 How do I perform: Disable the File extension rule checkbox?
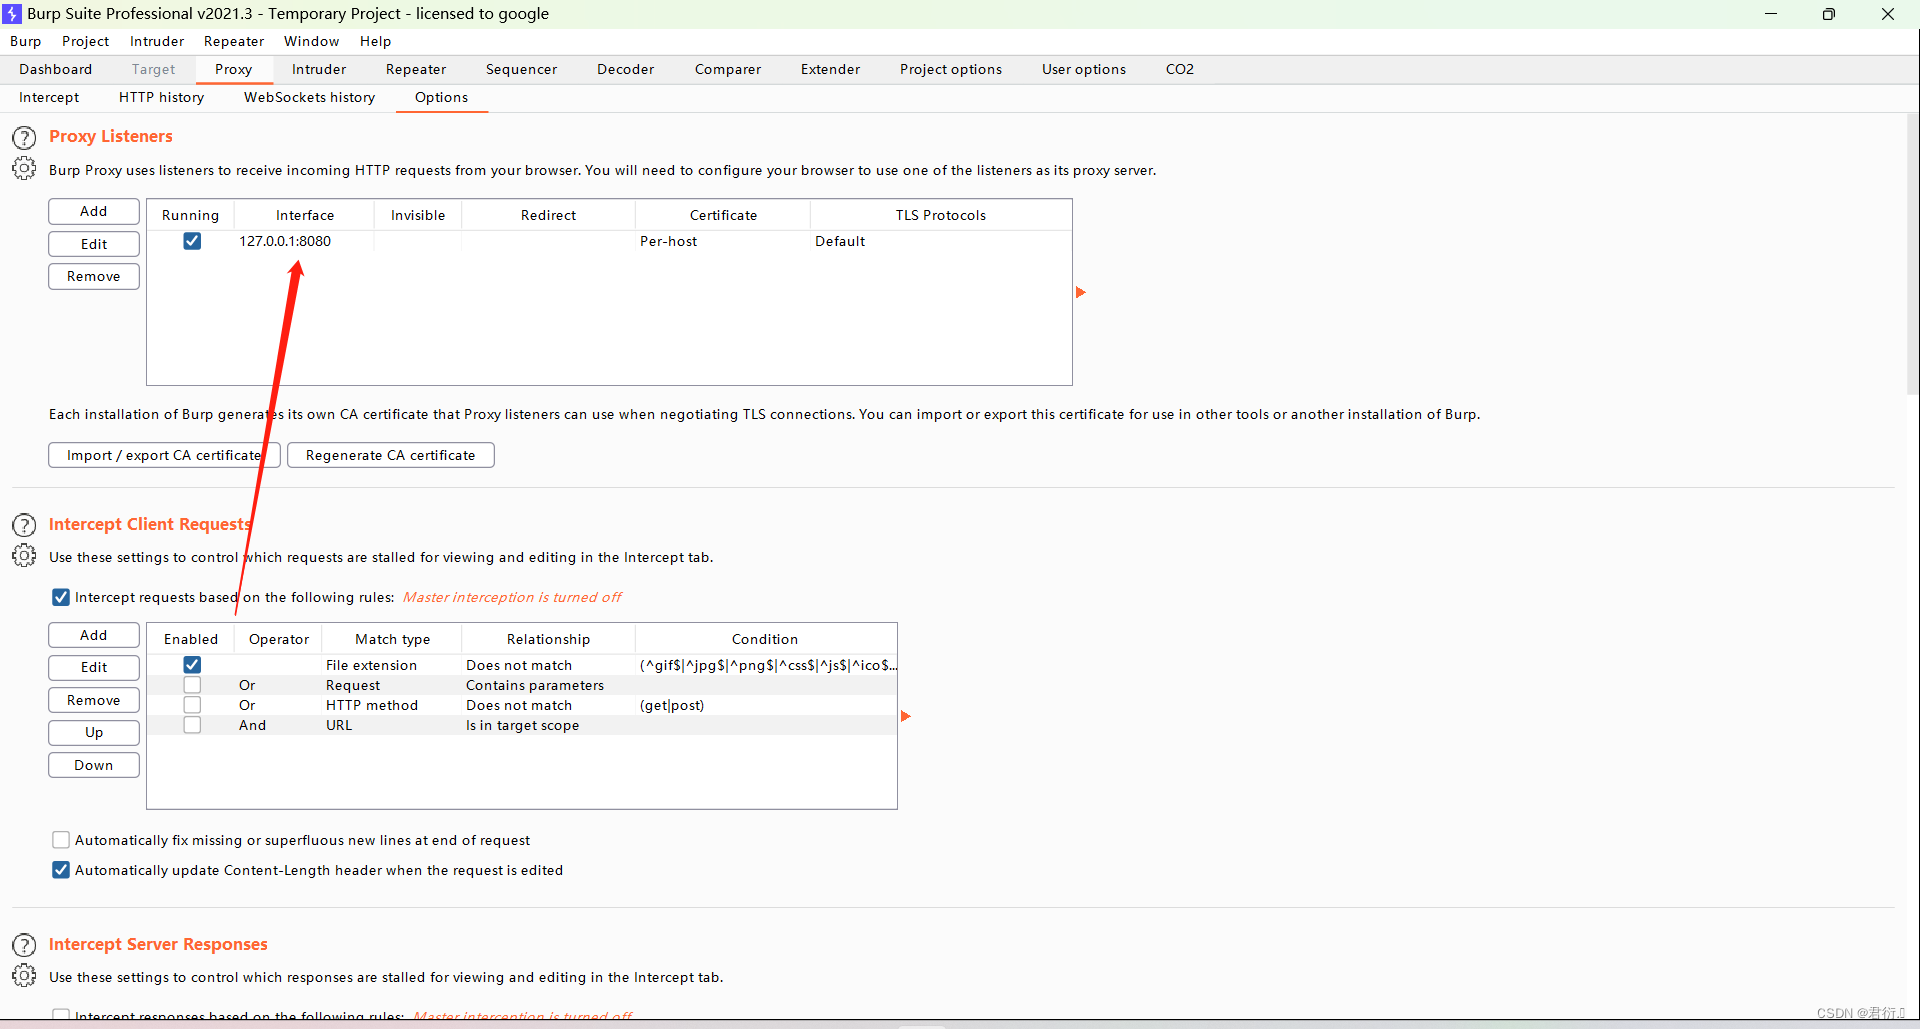click(x=192, y=665)
